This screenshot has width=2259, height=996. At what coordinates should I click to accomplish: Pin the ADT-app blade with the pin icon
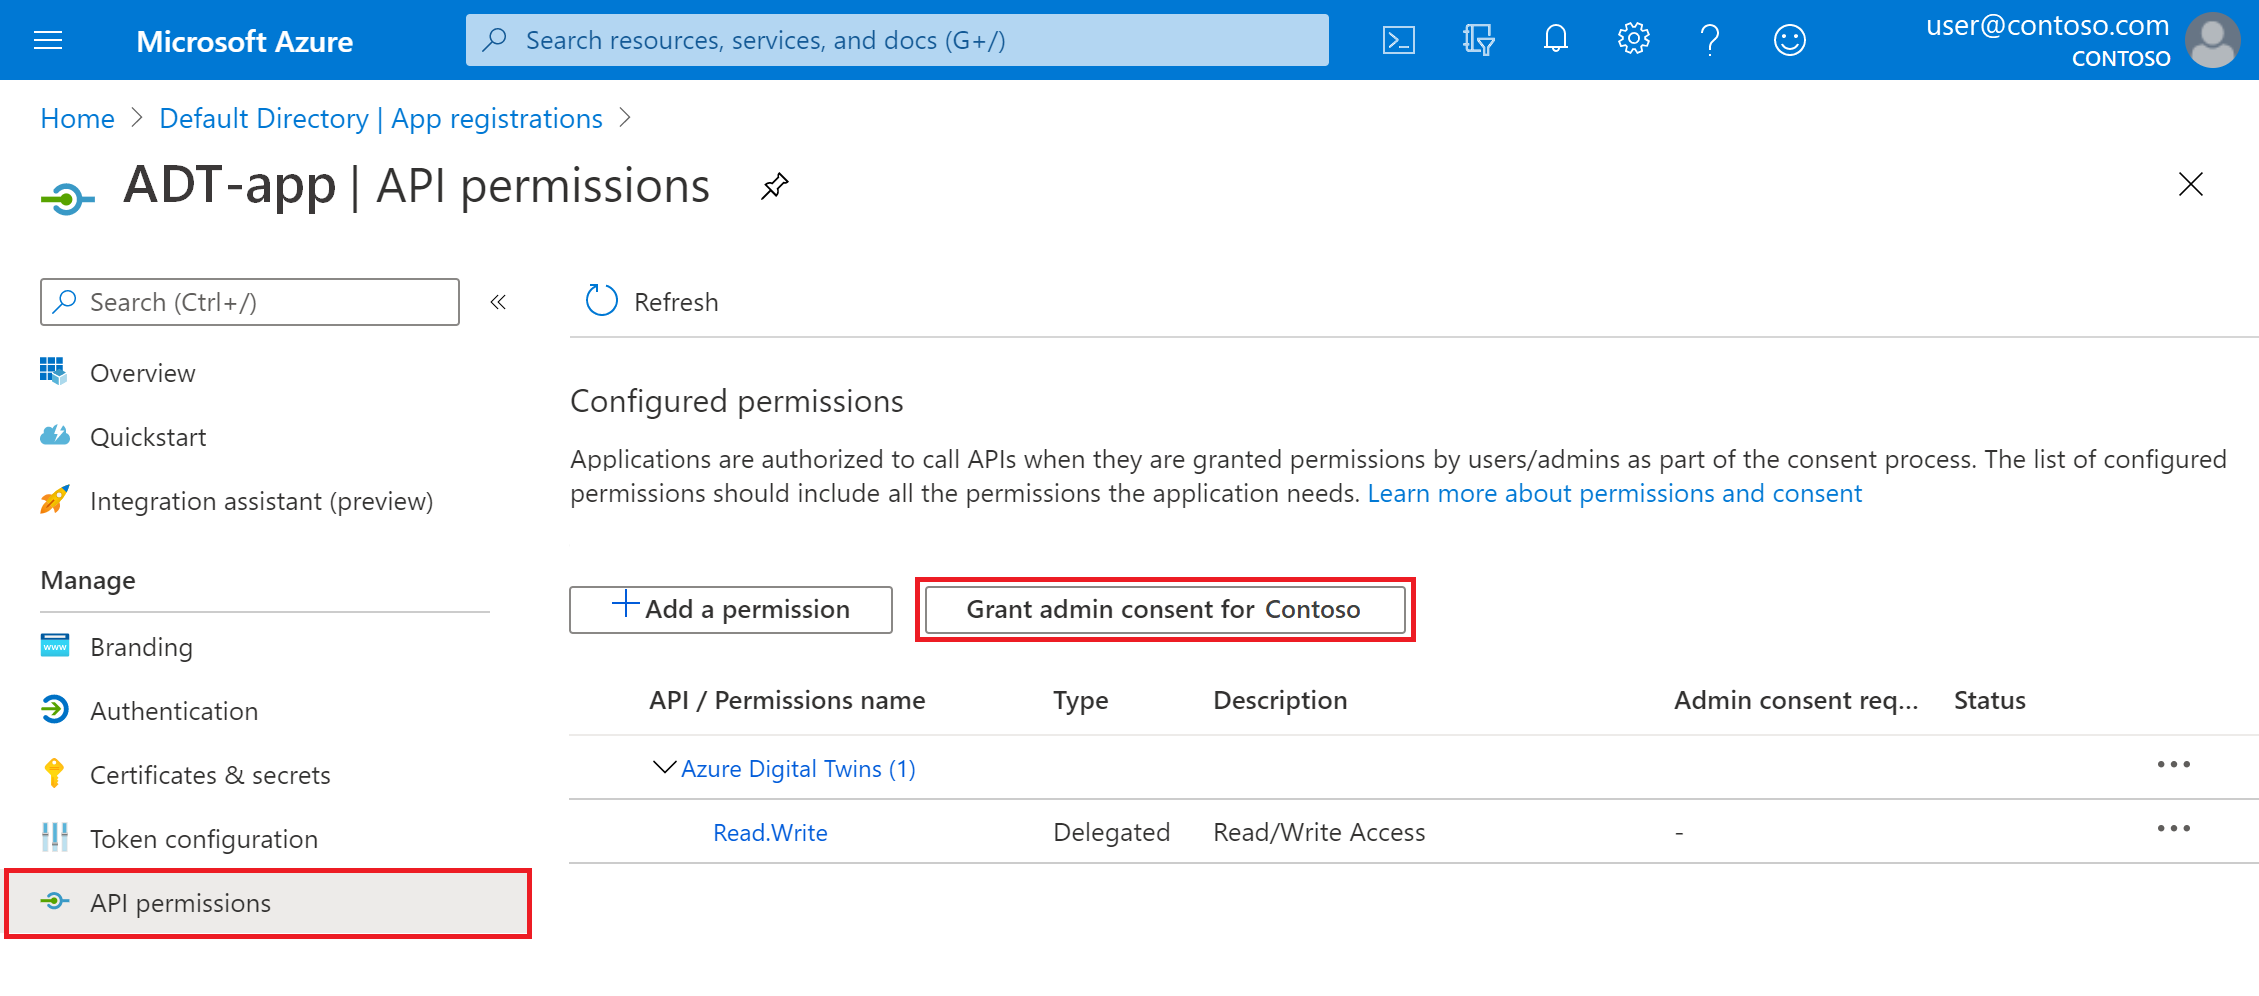pos(774,186)
